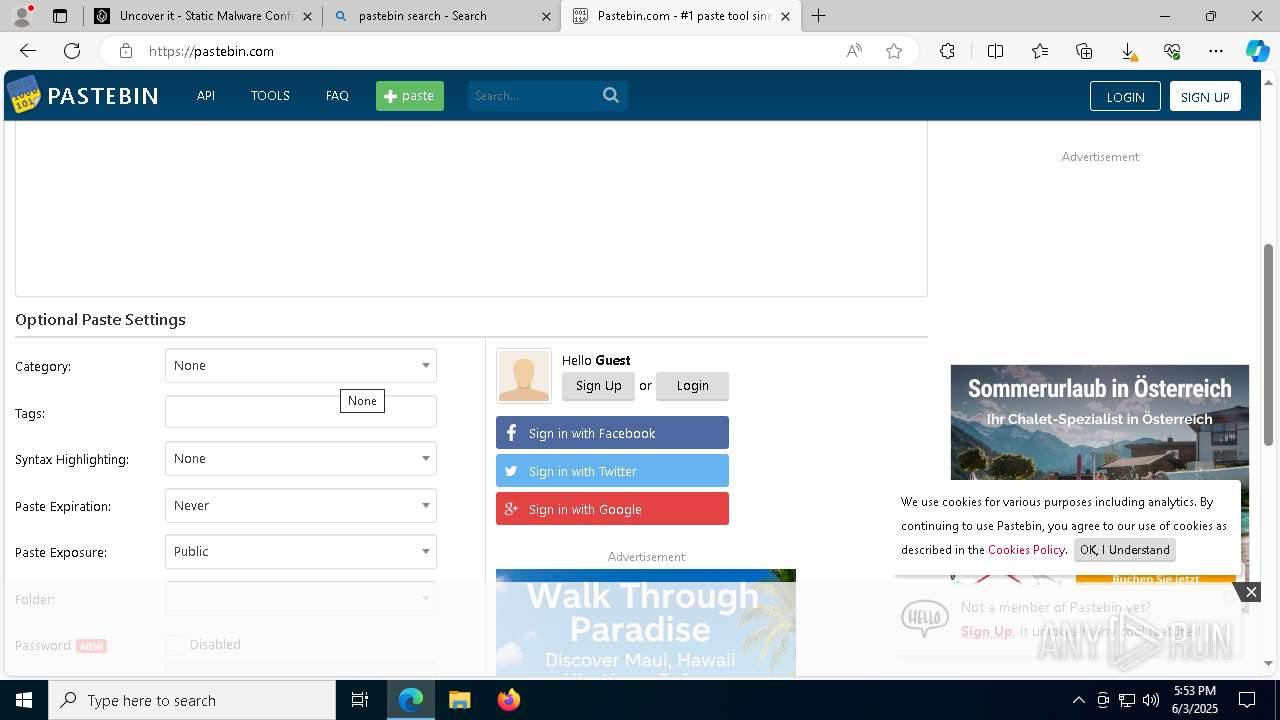Open API menu item
Viewport: 1280px width, 720px height.
pyautogui.click(x=206, y=96)
